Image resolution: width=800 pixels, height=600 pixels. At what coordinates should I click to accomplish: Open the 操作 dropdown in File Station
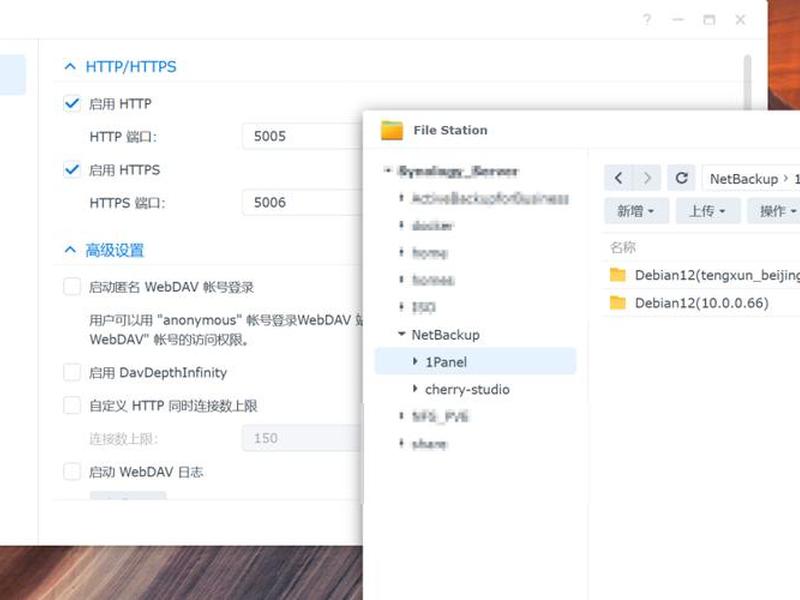774,211
